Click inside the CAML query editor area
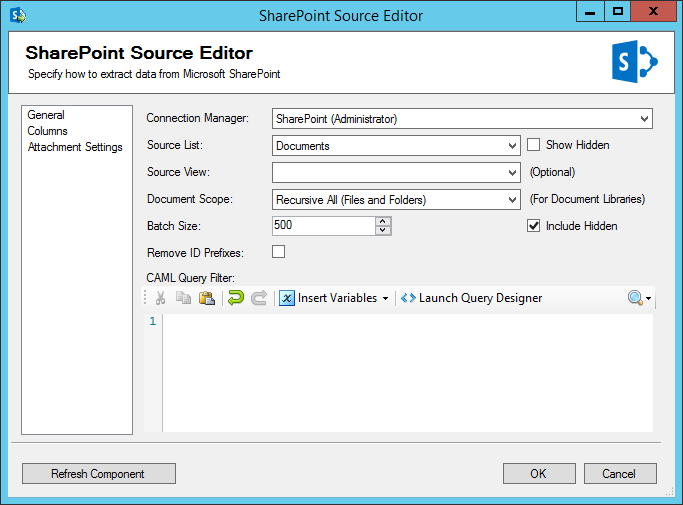Viewport: 683px width, 505px height. point(408,373)
